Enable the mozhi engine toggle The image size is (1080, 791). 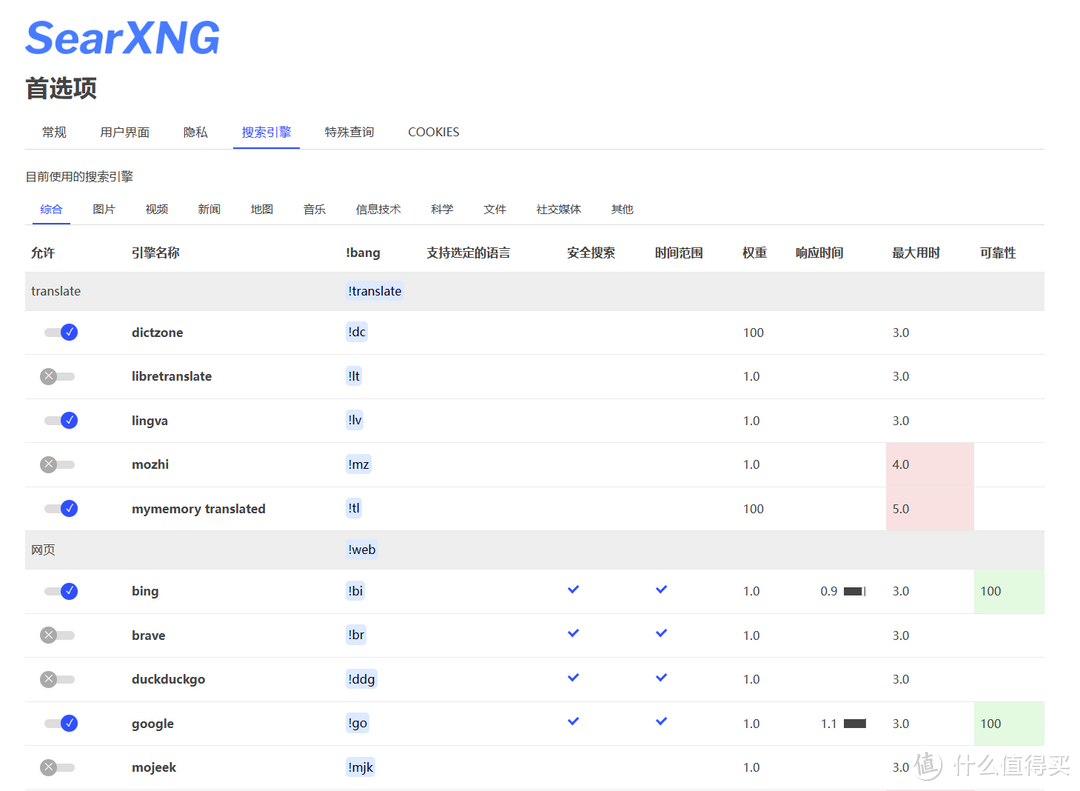click(58, 464)
